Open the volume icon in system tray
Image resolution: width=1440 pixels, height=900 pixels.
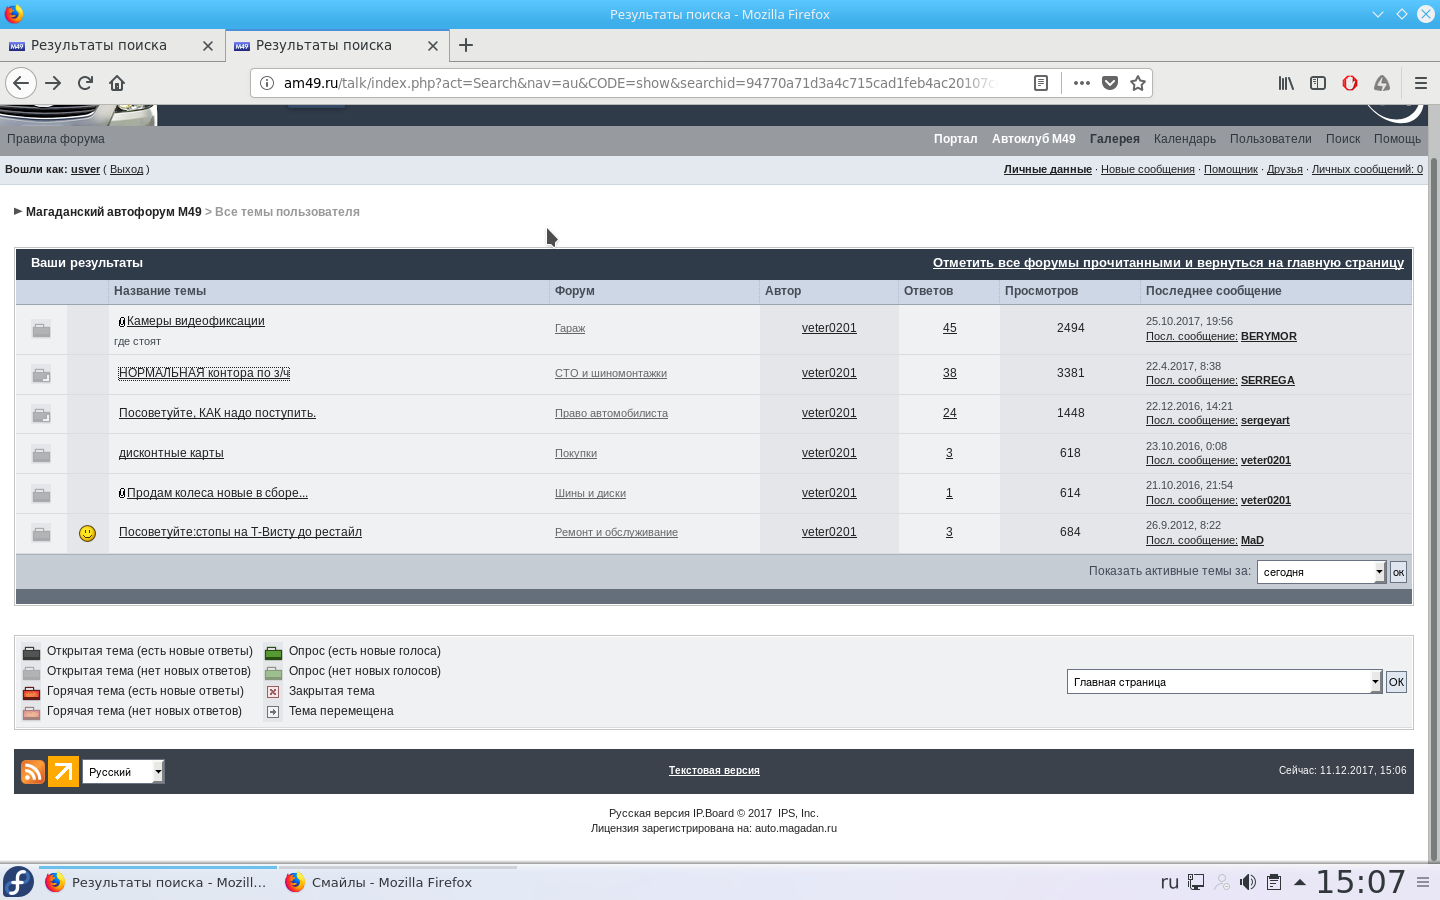tap(1247, 882)
